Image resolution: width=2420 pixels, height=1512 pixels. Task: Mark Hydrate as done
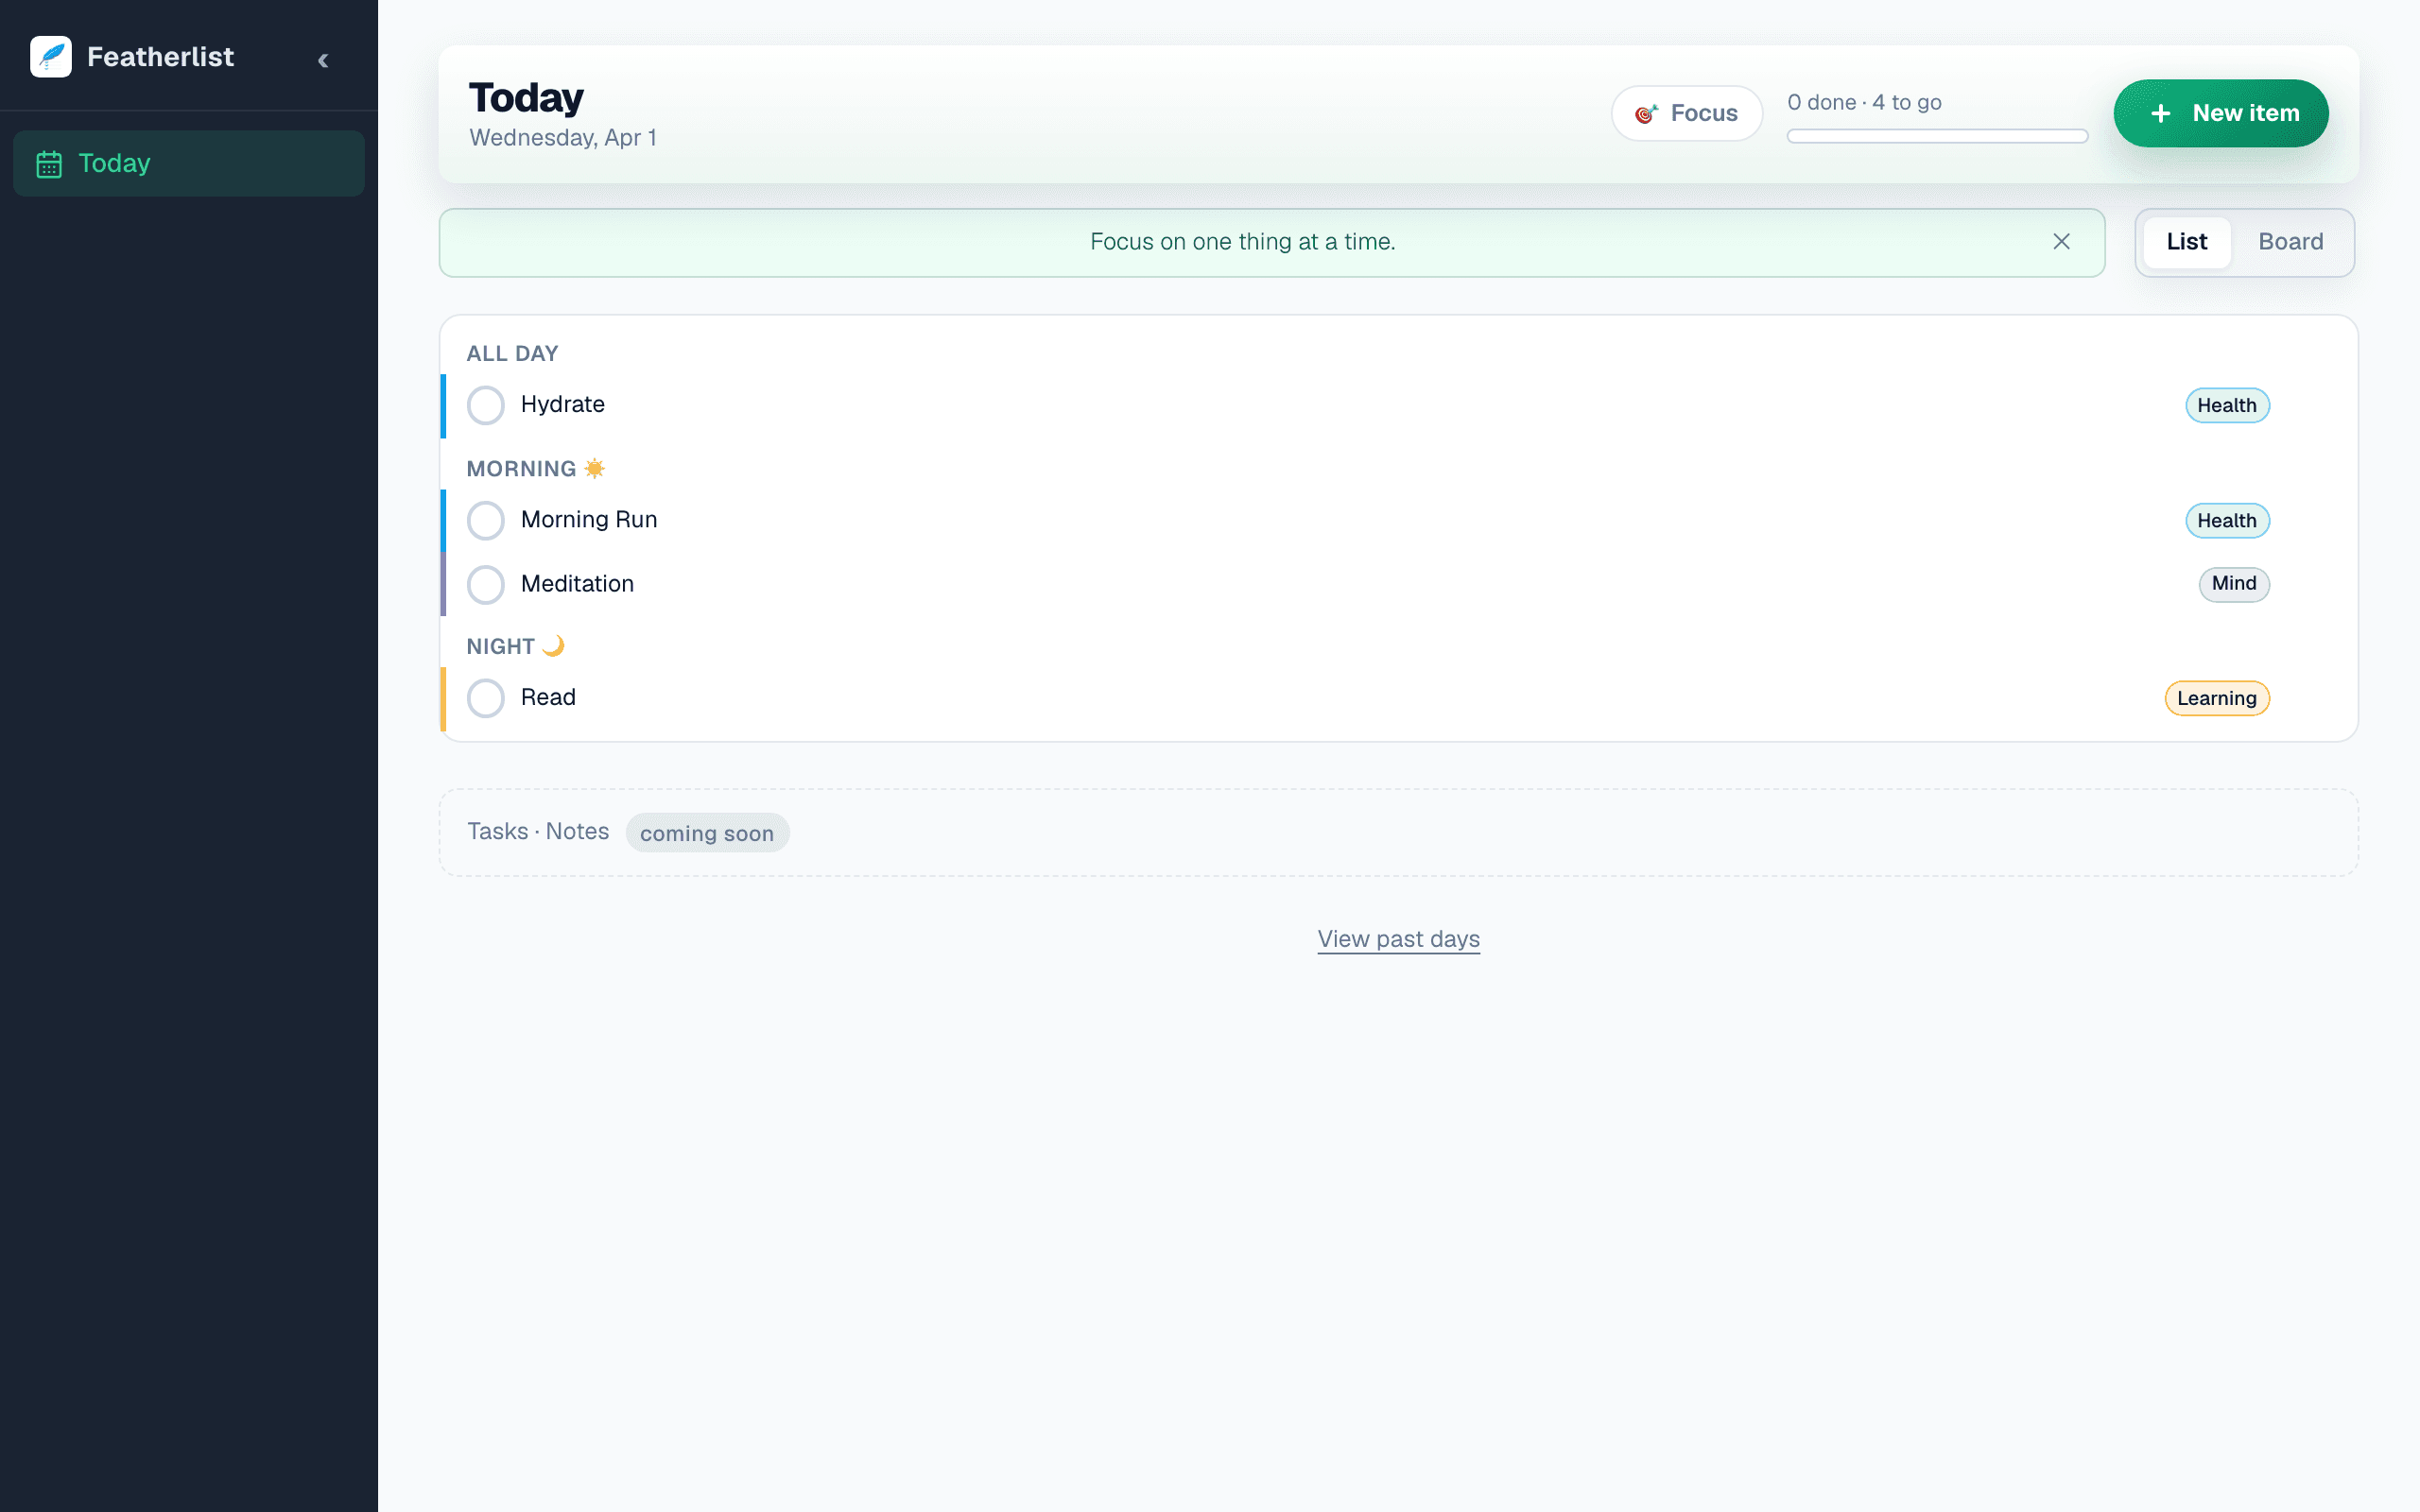coord(486,405)
